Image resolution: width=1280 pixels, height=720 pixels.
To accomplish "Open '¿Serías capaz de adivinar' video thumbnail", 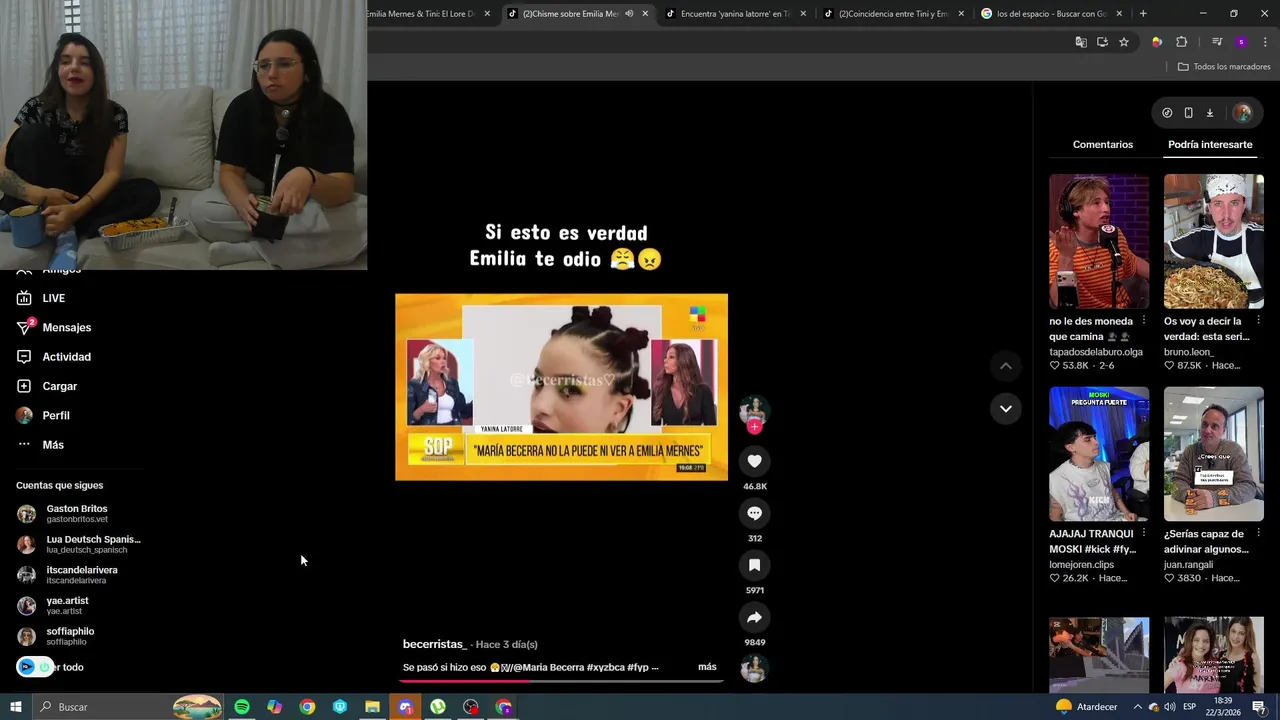I will [1213, 454].
